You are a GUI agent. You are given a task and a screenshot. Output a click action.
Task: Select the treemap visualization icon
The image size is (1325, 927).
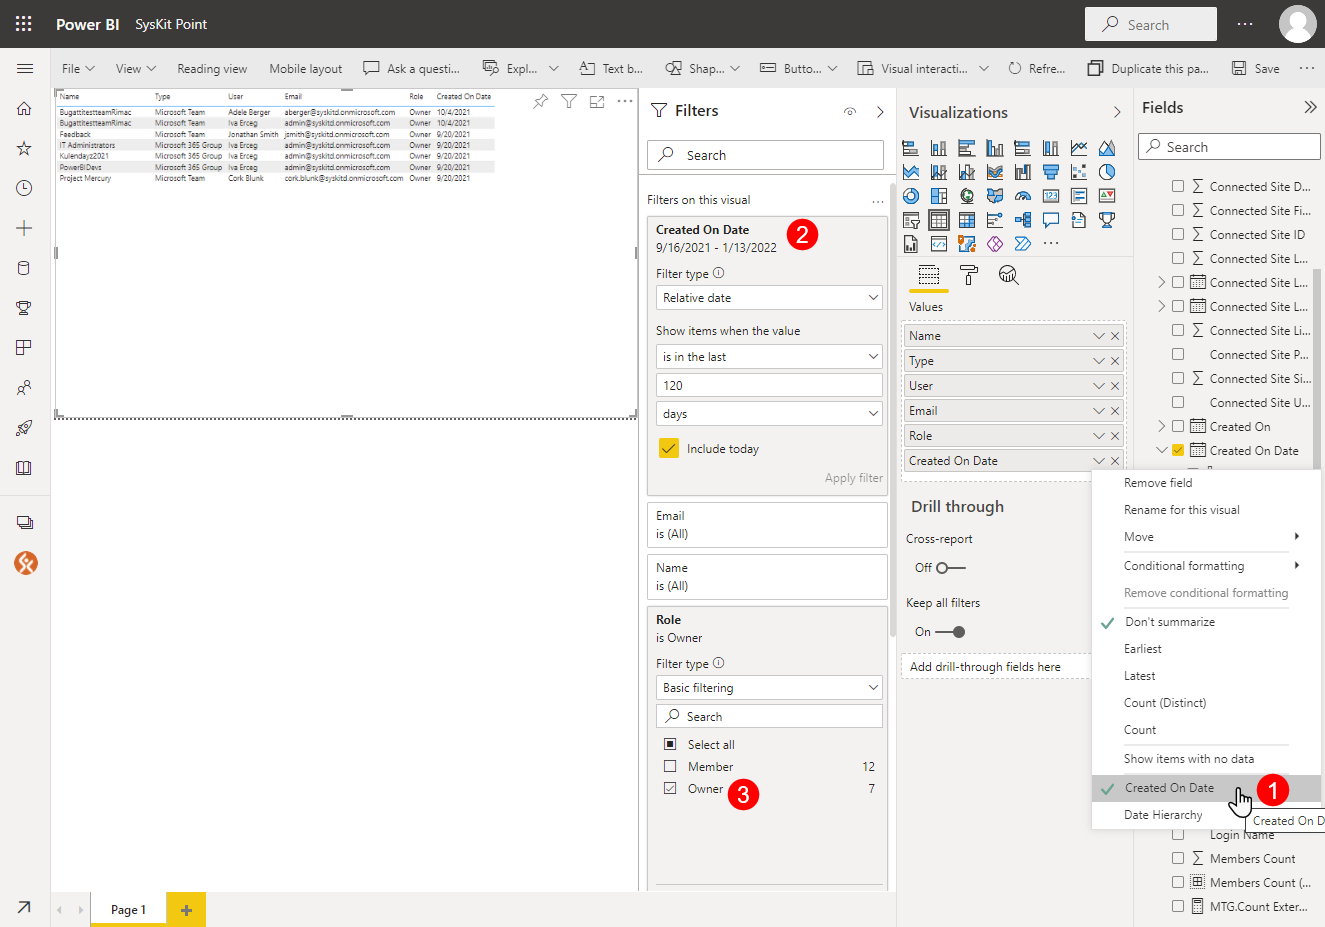939,196
